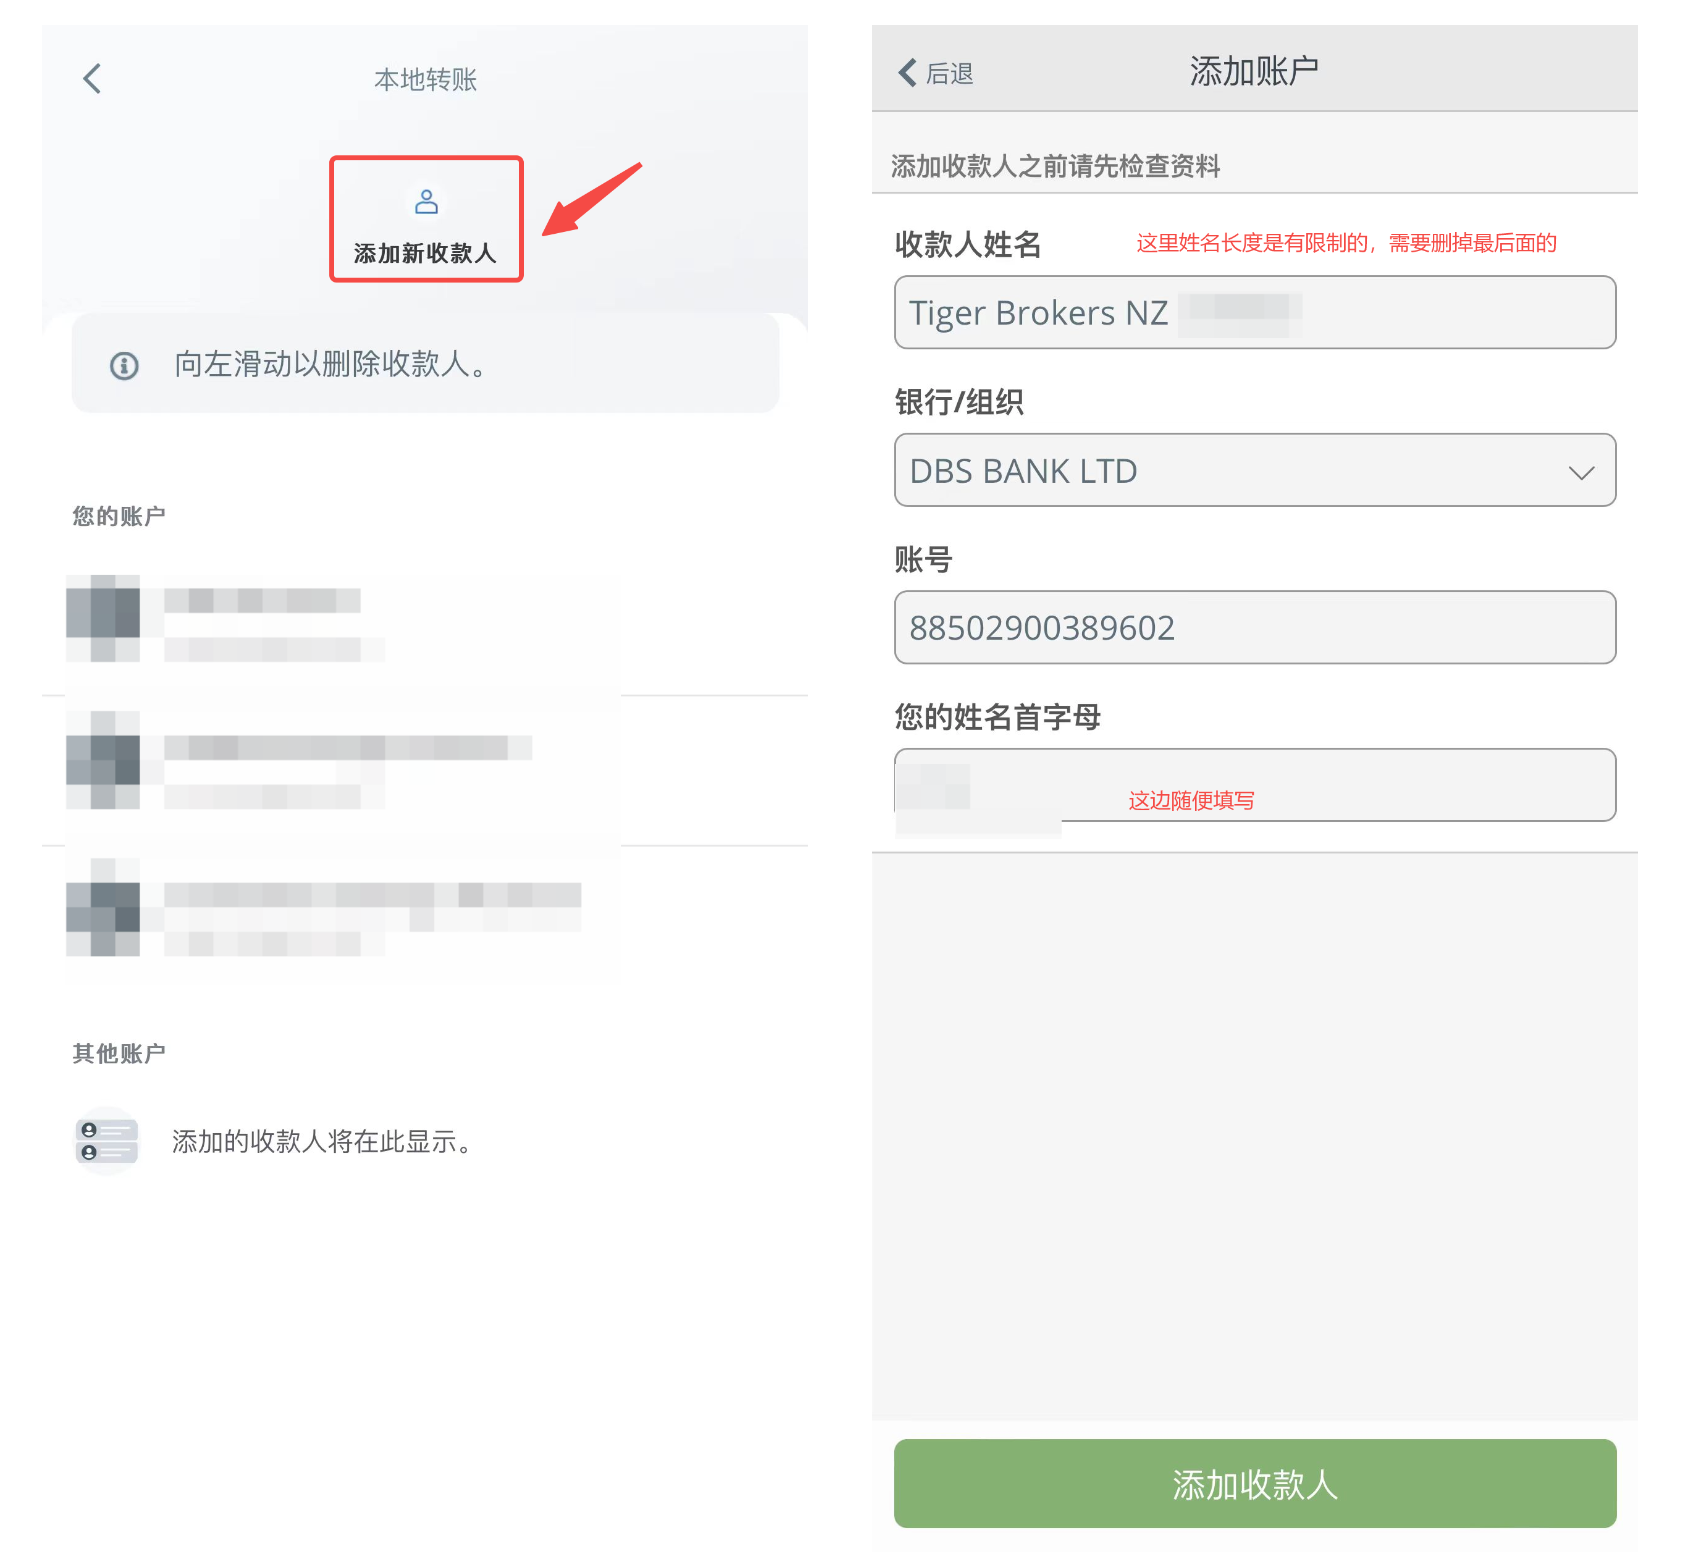Tap the 后退 back chevron in 添加账户
The height and width of the screenshot is (1552, 1692).
pyautogui.click(x=908, y=73)
